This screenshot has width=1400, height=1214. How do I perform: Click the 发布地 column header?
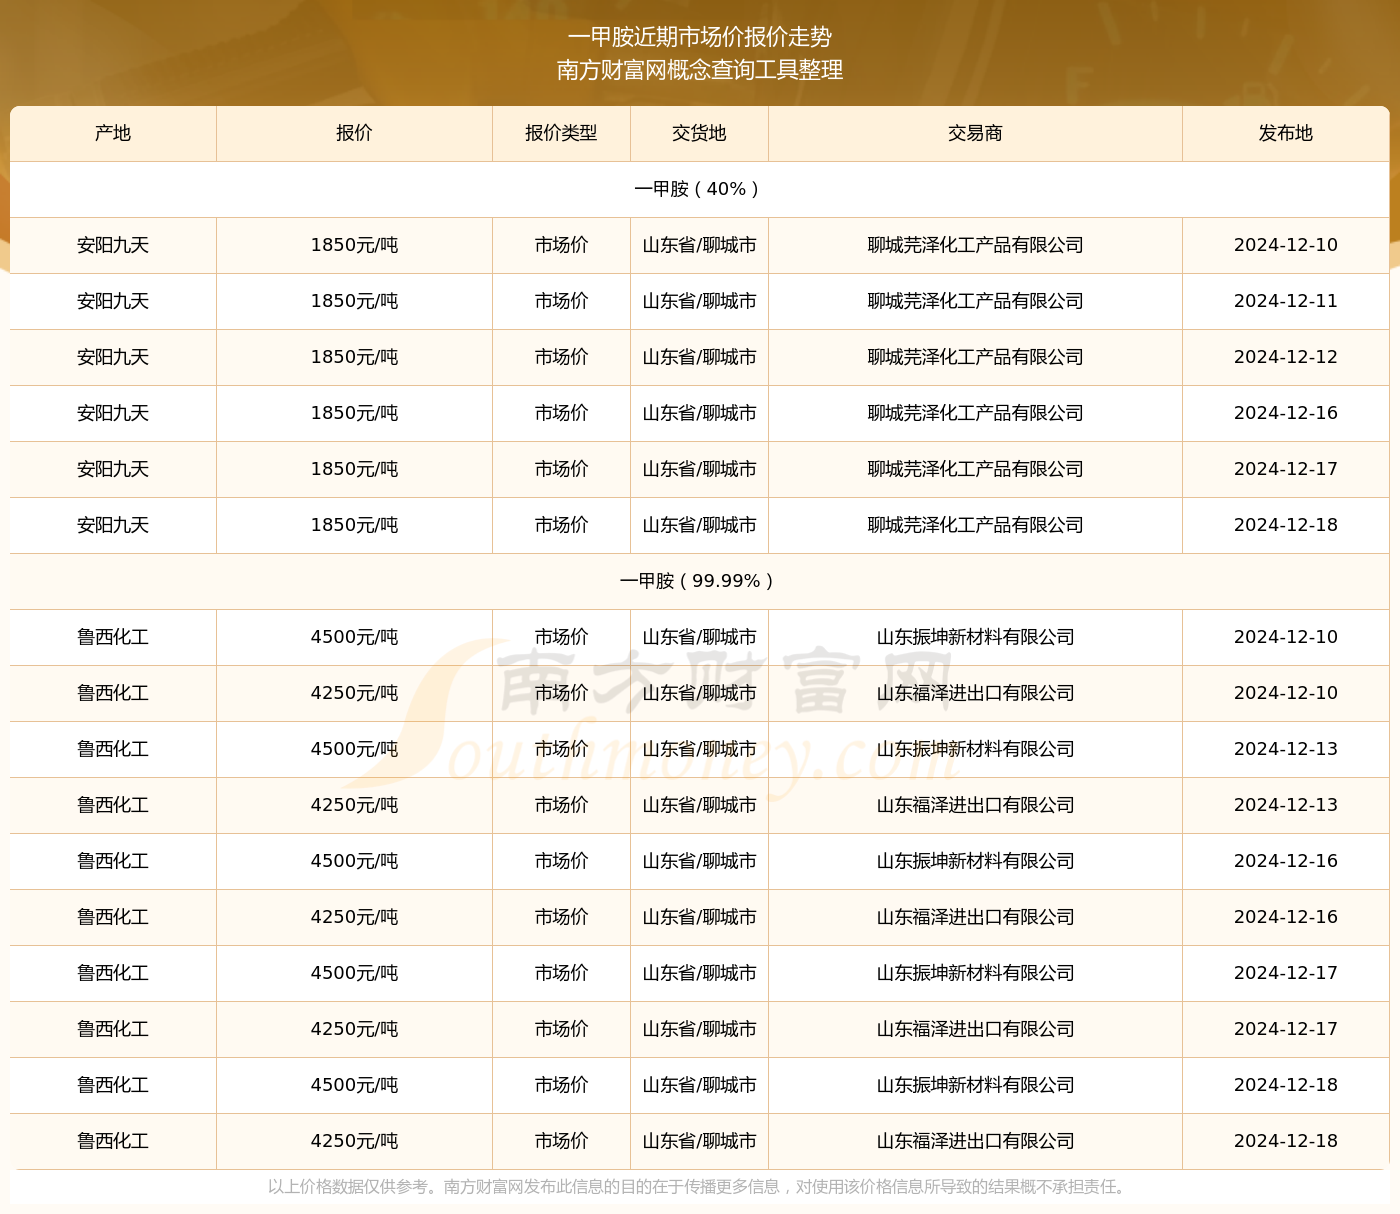(x=1286, y=133)
